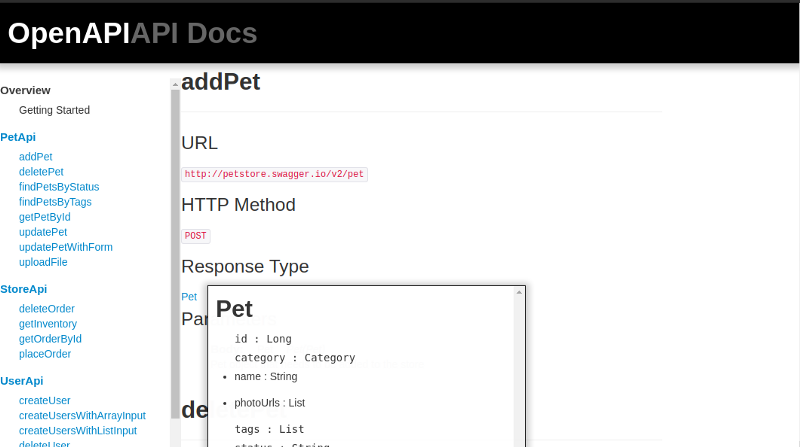Click the sidebar vertical scrollbar

click(175, 250)
